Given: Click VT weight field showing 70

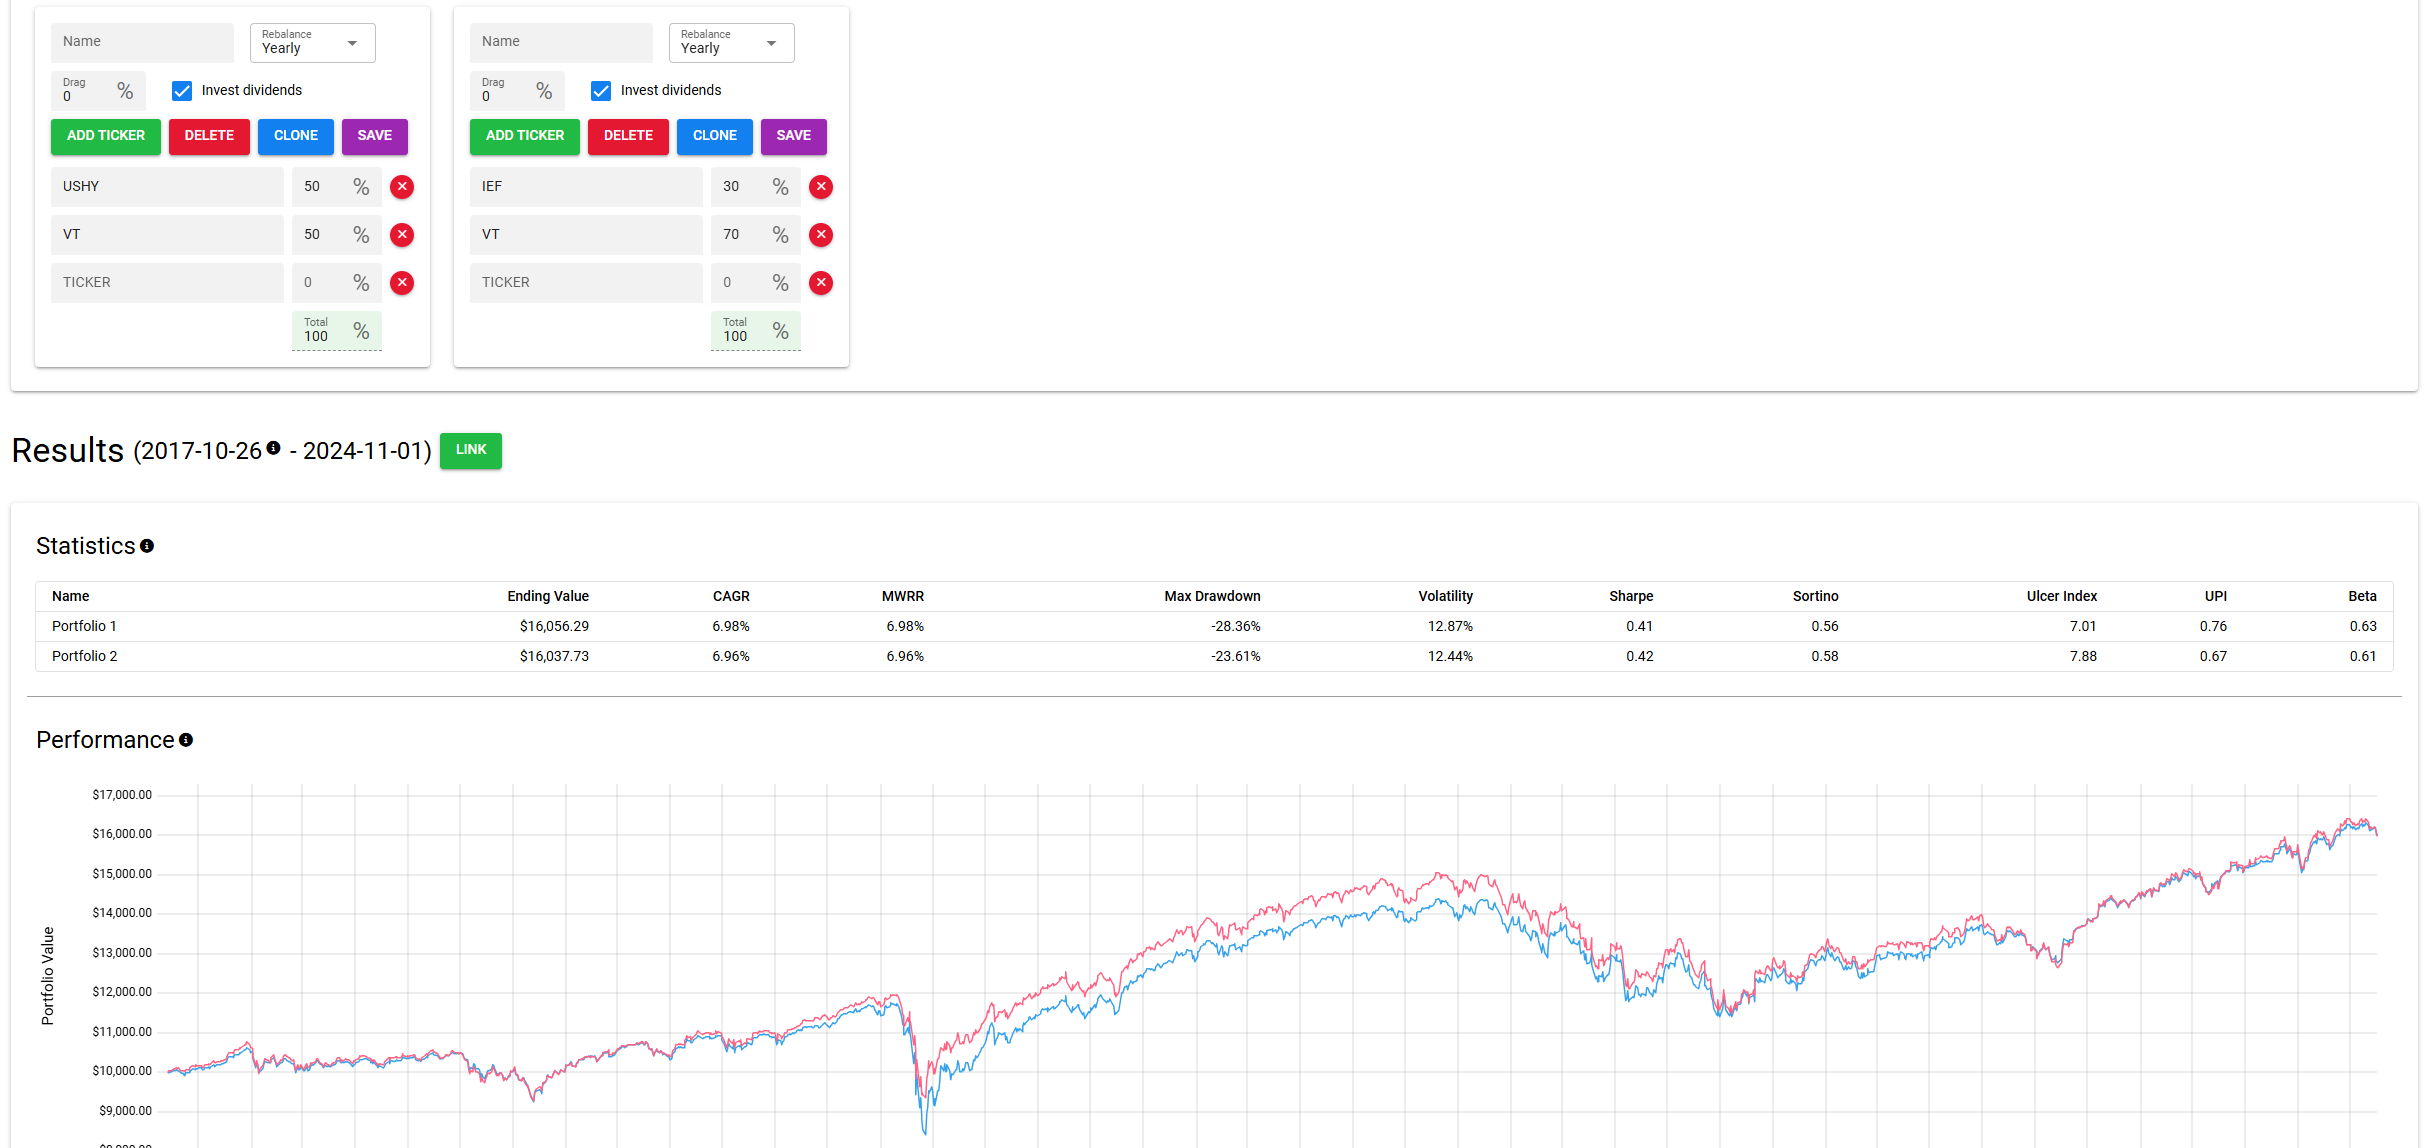Looking at the screenshot, I should [x=756, y=235].
